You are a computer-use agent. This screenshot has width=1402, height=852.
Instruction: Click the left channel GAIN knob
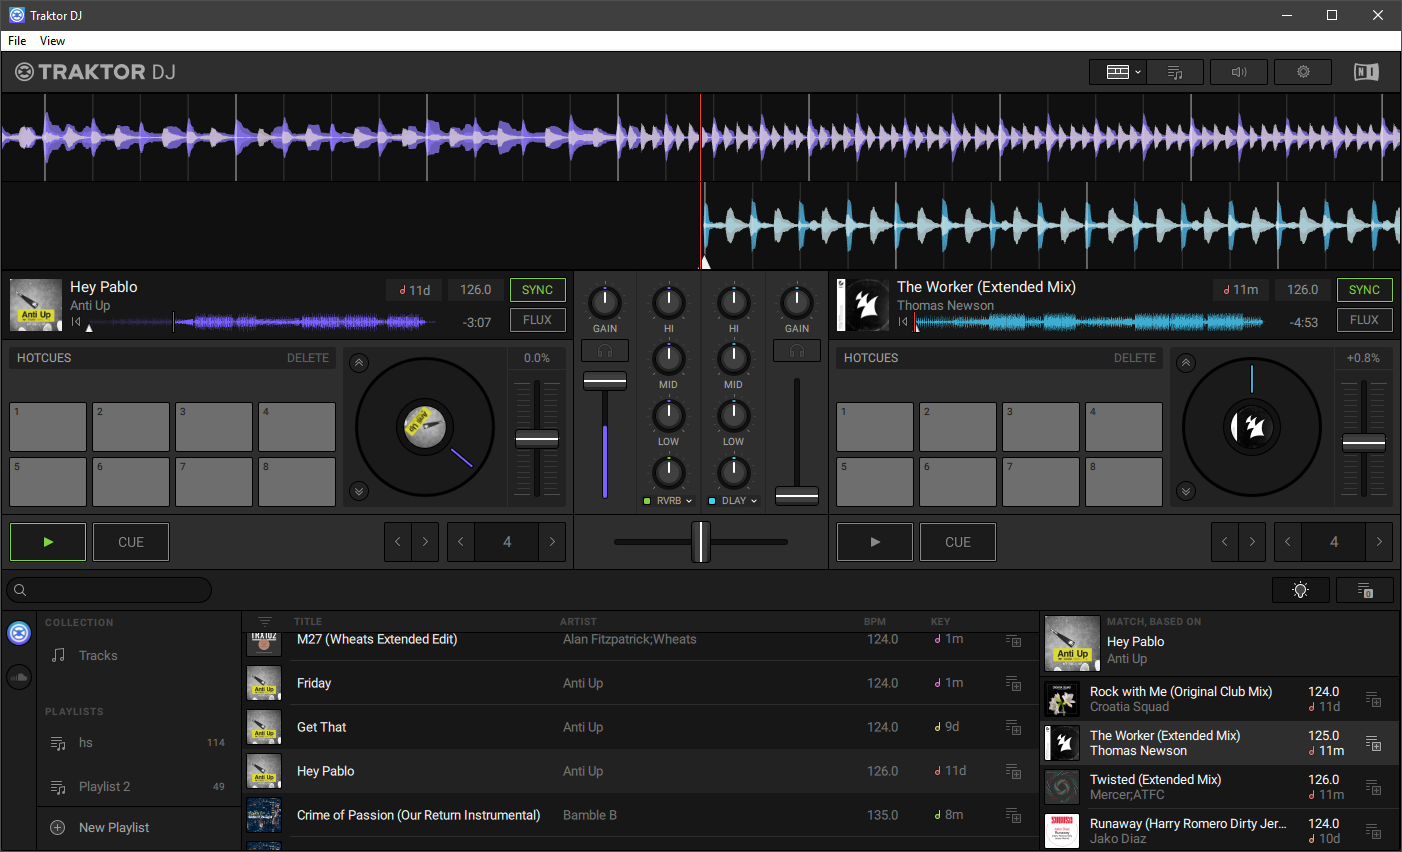tap(605, 301)
